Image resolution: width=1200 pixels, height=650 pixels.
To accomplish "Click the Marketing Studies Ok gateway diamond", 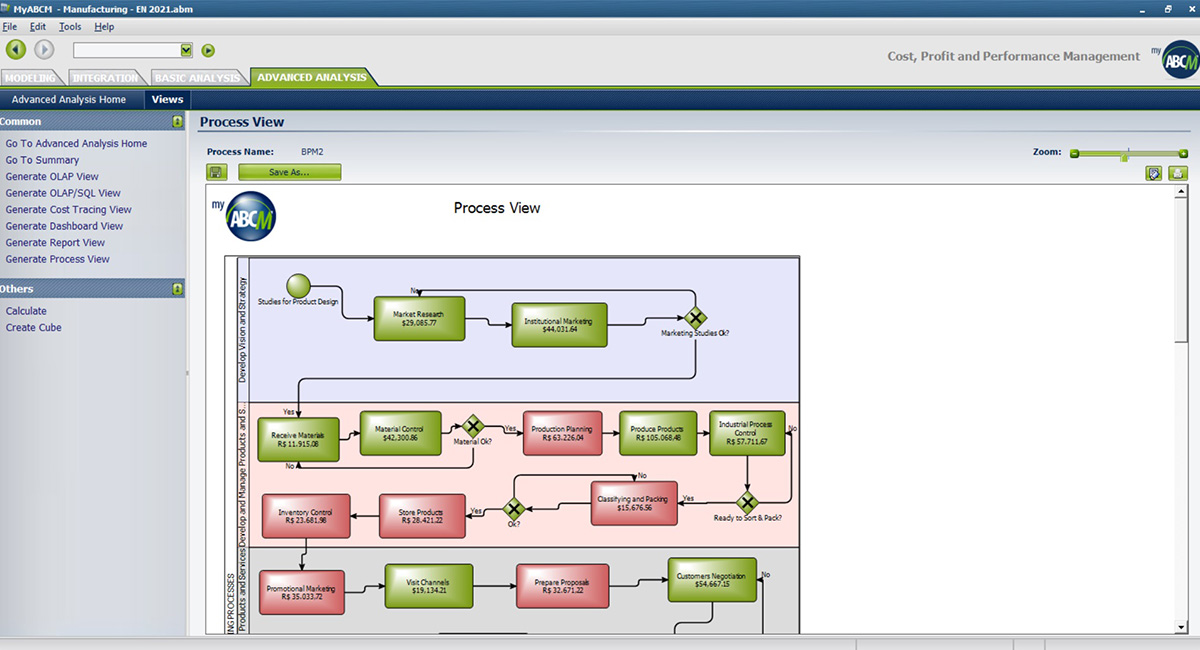I will 696,317.
